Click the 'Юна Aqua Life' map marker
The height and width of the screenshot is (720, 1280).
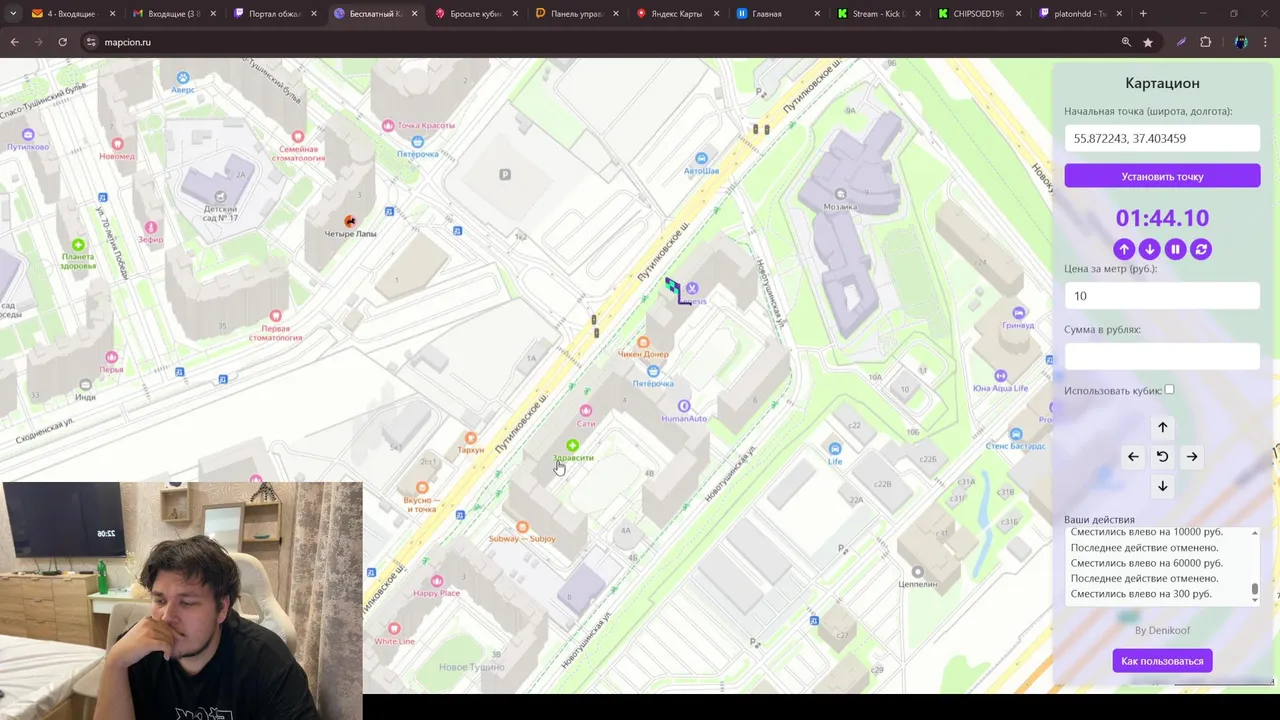pyautogui.click(x=1000, y=376)
